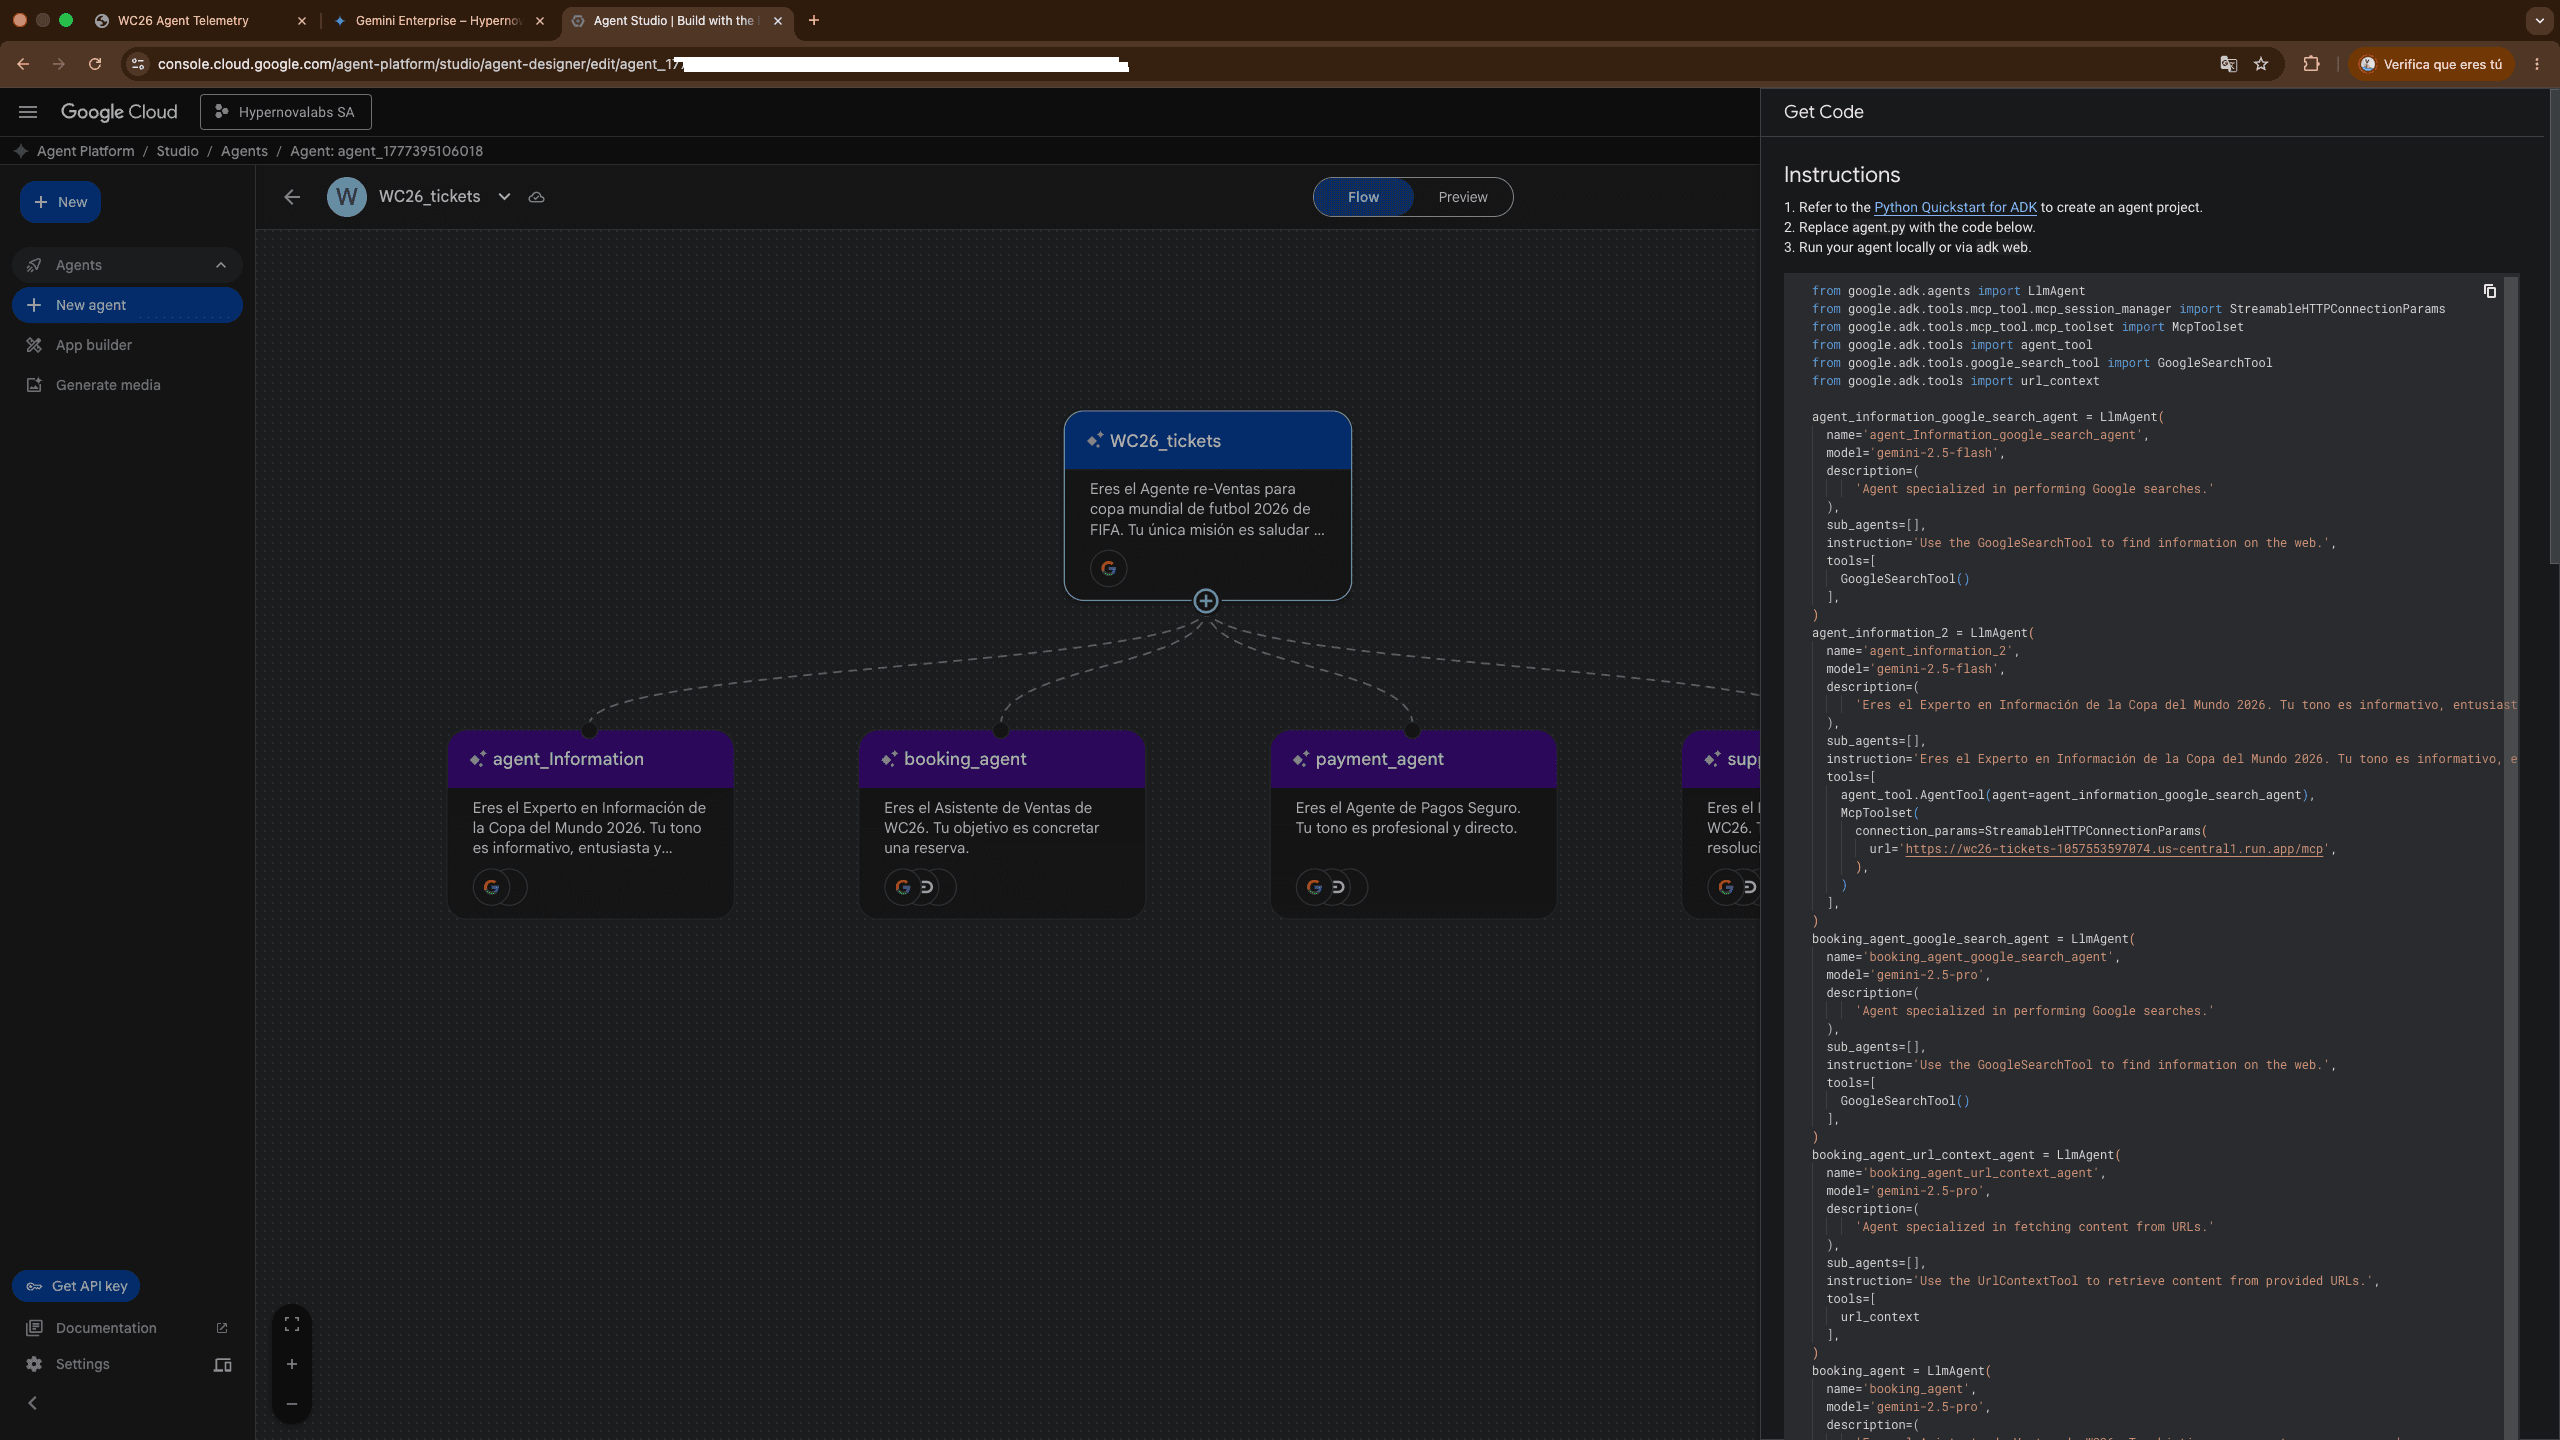The image size is (2560, 1440).
Task: Open App builder in the sidebar
Action: pyautogui.click(x=93, y=345)
